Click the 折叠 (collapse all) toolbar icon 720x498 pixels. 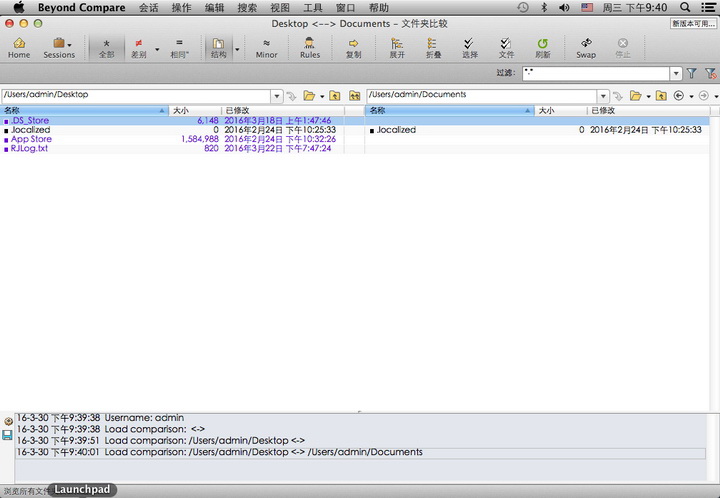pos(433,47)
